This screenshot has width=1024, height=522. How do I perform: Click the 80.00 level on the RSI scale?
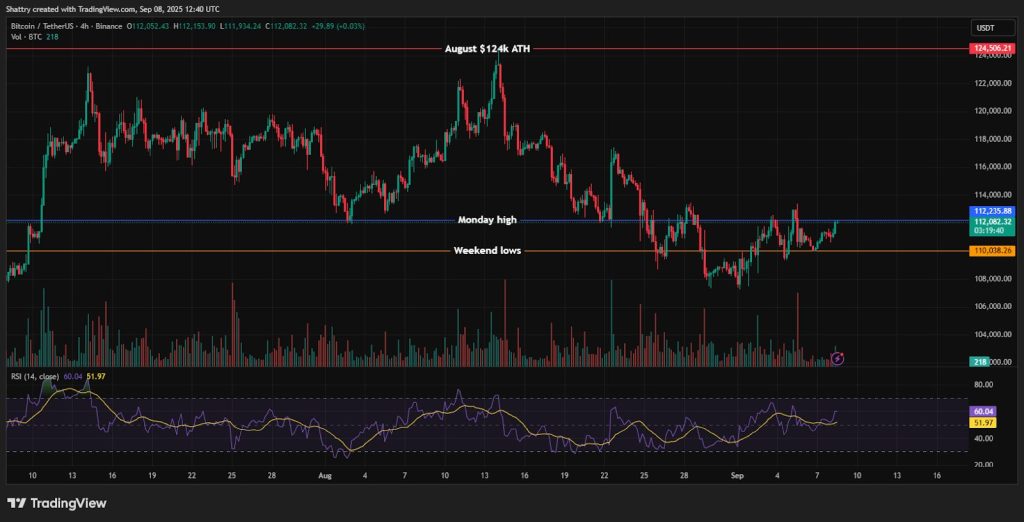(982, 384)
